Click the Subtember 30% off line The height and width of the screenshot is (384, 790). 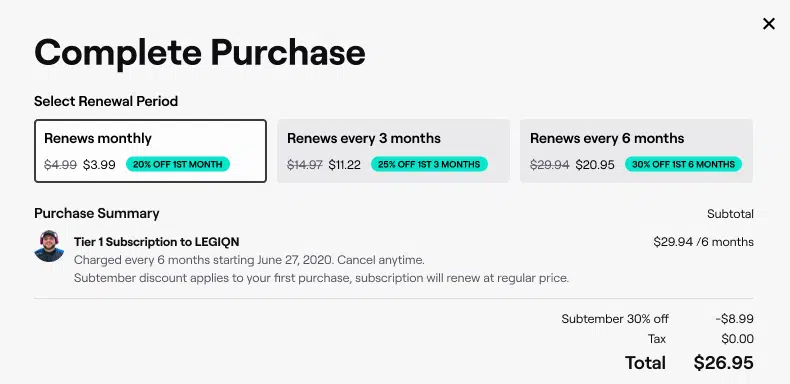click(615, 319)
